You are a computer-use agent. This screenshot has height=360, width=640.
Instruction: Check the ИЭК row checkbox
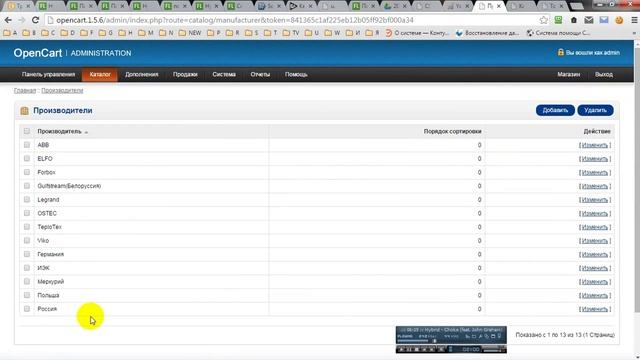[27, 268]
